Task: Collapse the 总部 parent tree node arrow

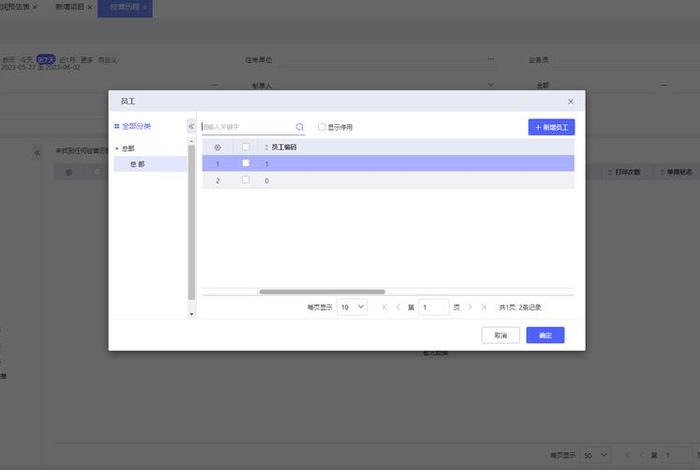Action: [117, 148]
